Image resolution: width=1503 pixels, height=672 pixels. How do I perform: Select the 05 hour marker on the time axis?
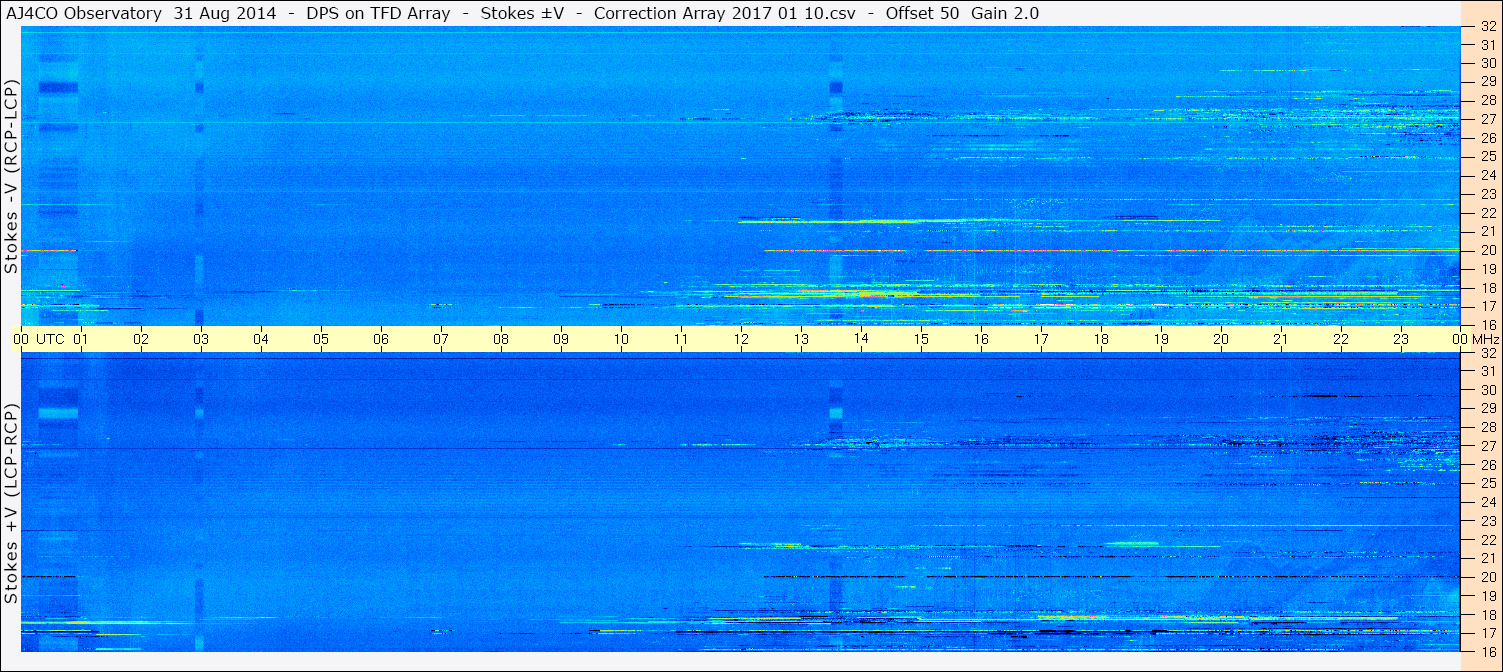[321, 339]
